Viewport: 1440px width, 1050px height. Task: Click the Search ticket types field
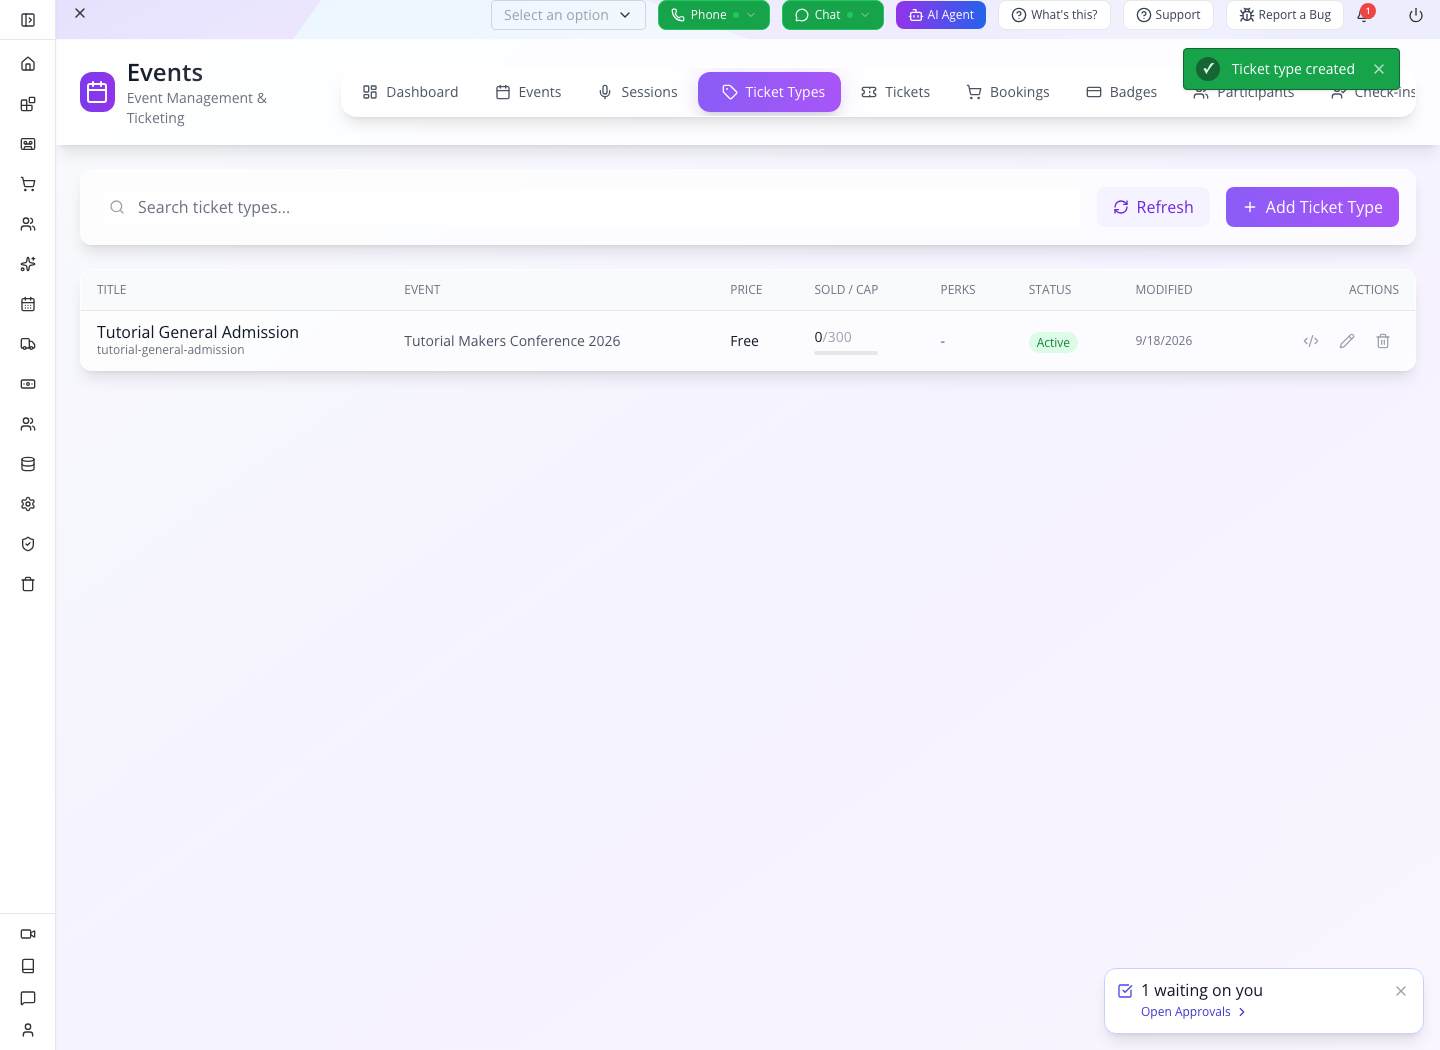[590, 207]
